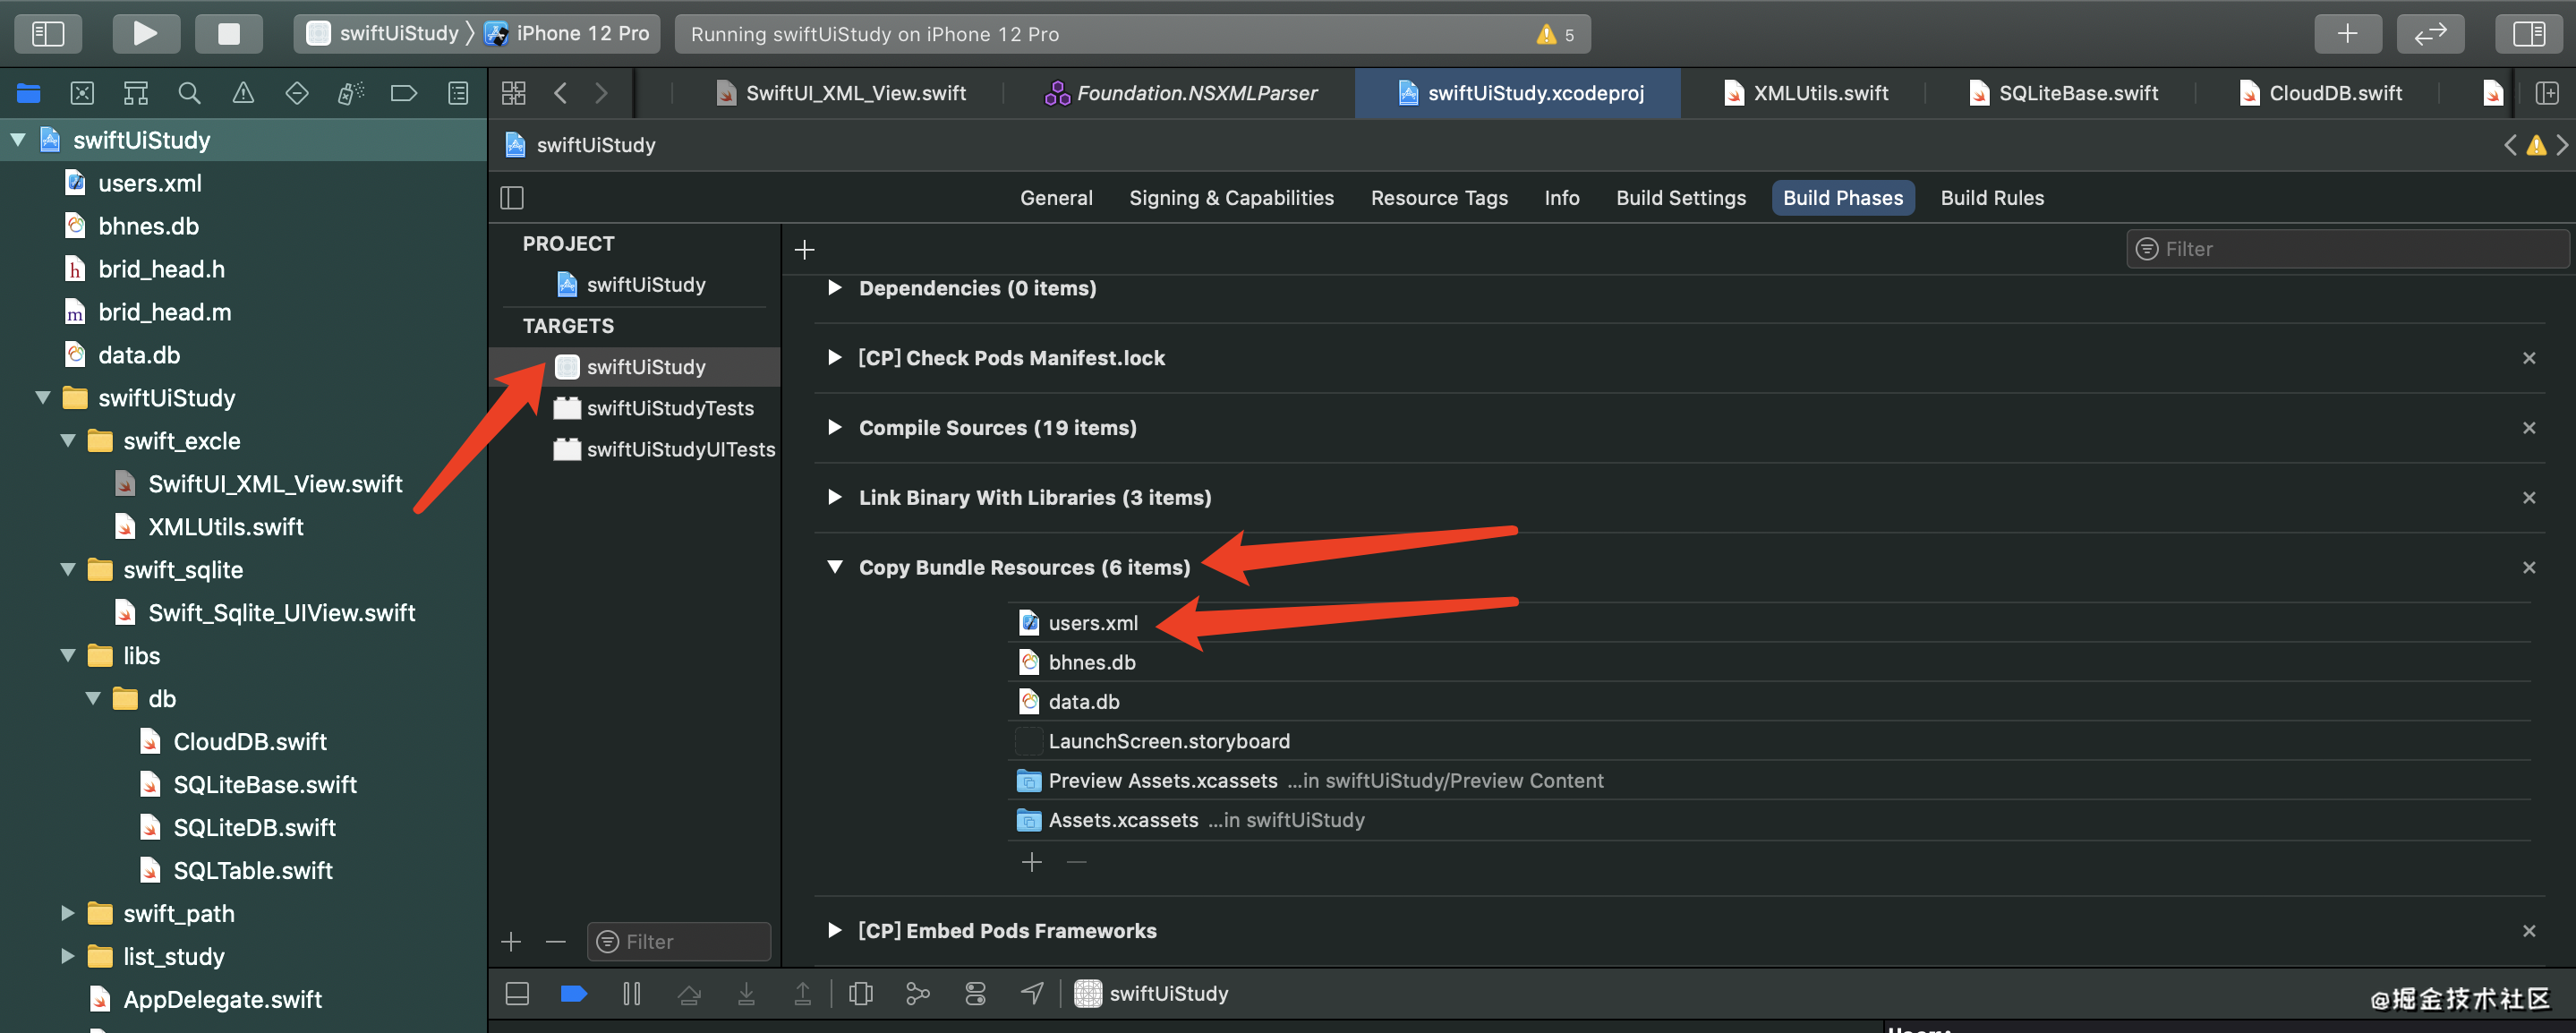
Task: Delete the Link Binary With Libraries phase
Action: (2529, 498)
